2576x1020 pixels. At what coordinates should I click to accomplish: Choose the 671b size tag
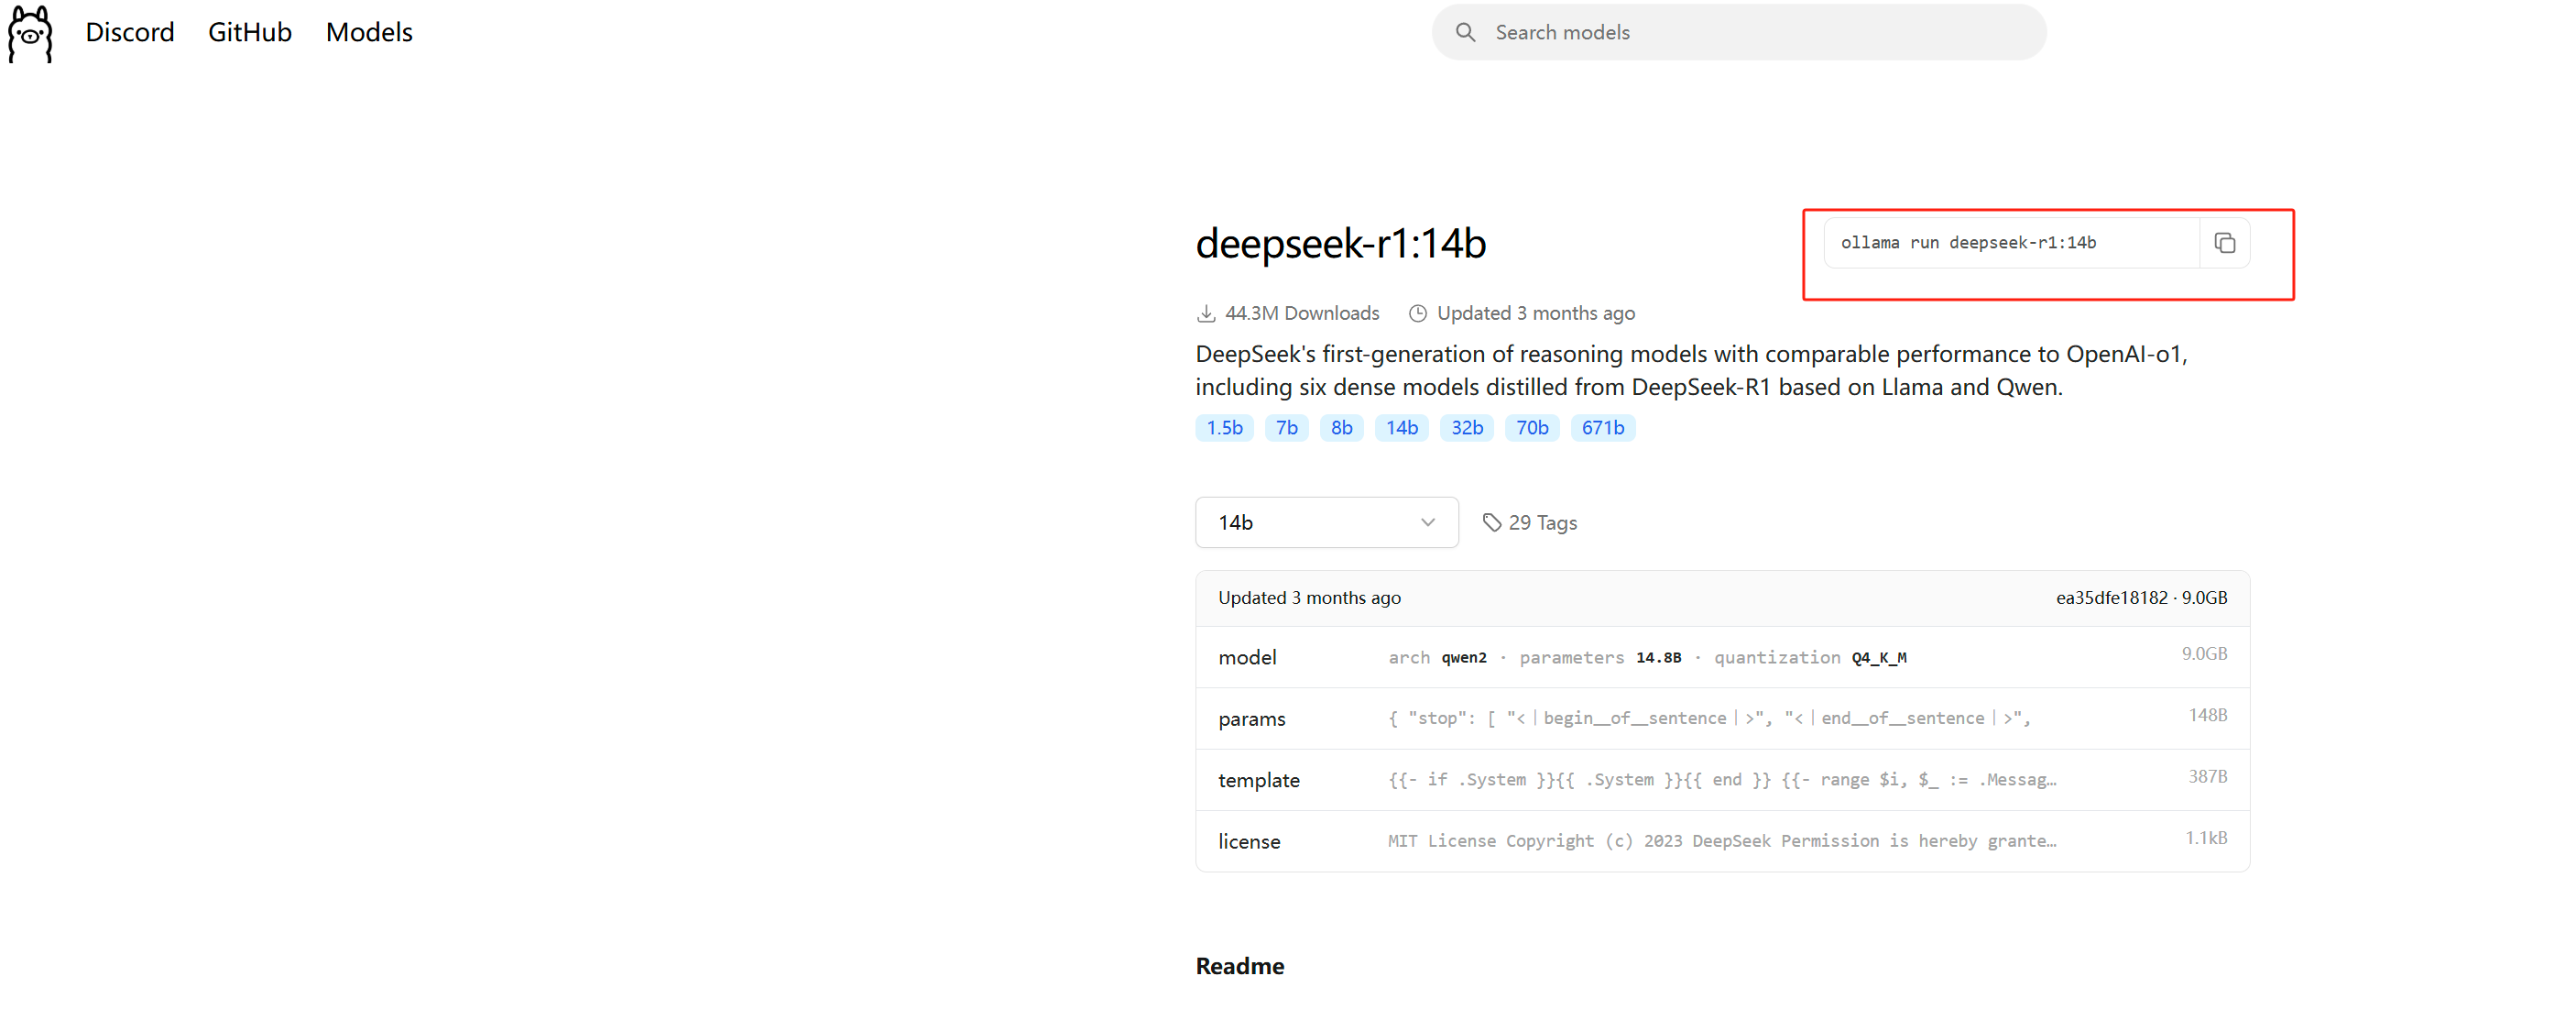pos(1602,428)
